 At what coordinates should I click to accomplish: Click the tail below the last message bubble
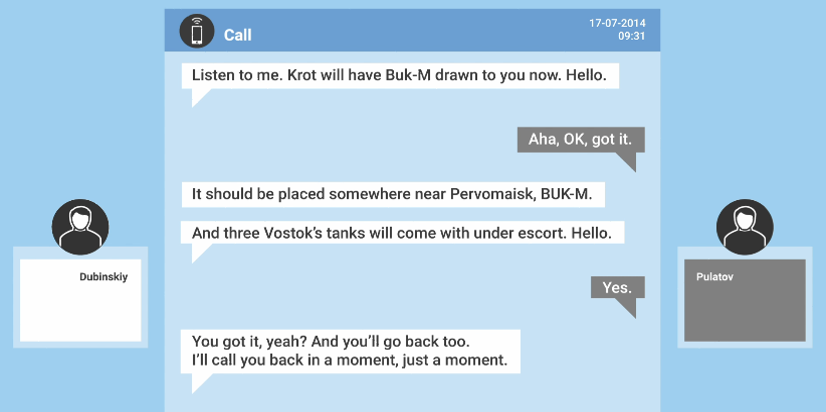pyautogui.click(x=198, y=381)
